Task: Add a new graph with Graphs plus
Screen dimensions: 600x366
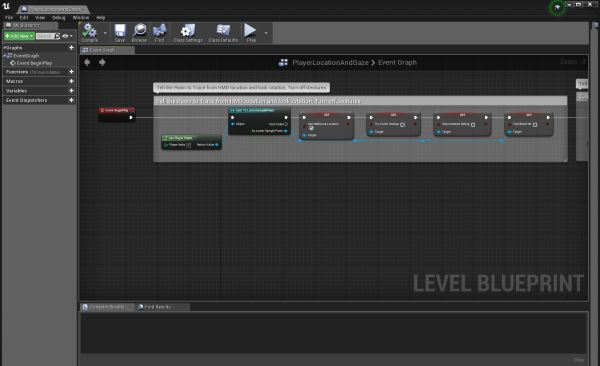Action: pyautogui.click(x=71, y=47)
